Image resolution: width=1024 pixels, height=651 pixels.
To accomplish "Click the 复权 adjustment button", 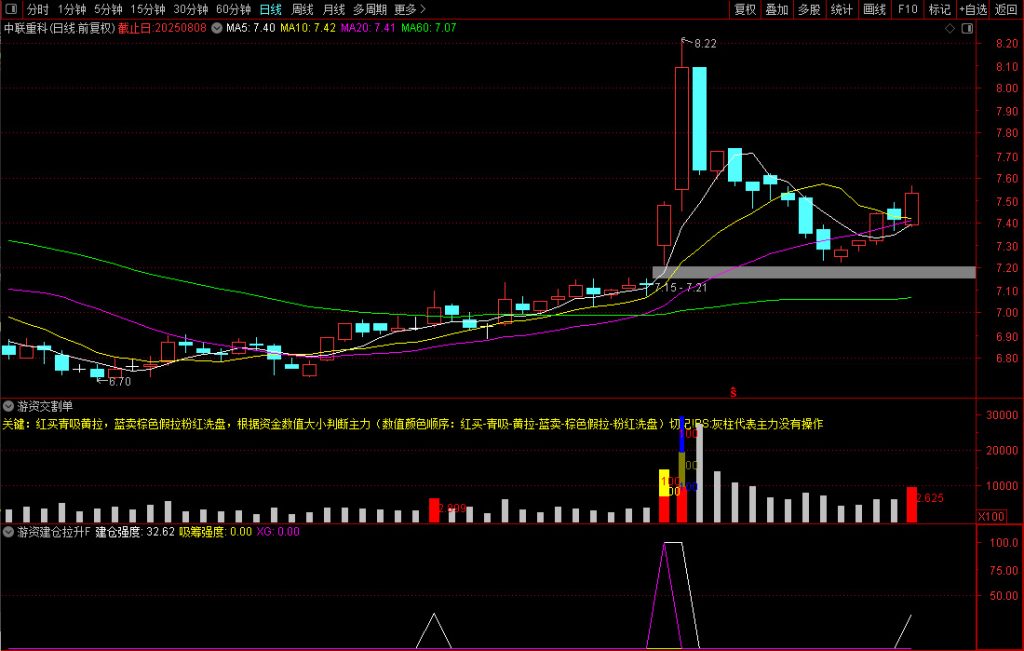I will (x=745, y=9).
